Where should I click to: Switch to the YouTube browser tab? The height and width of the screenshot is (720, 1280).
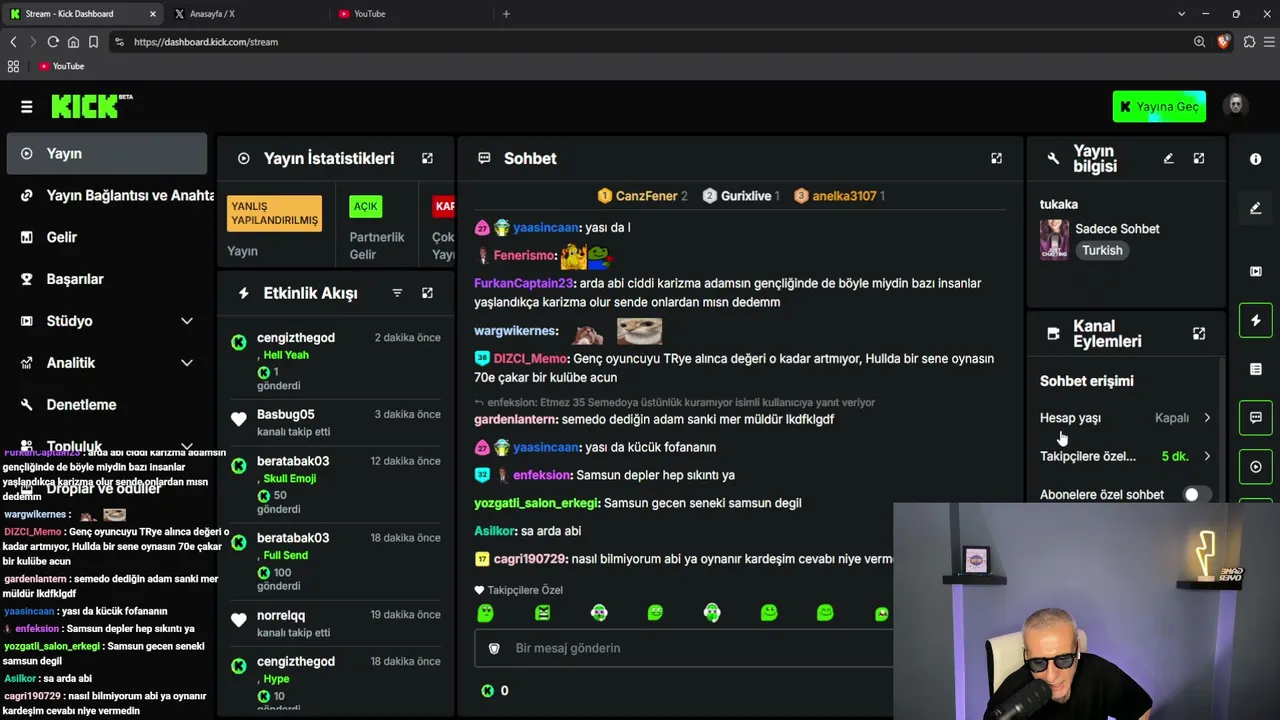point(409,14)
